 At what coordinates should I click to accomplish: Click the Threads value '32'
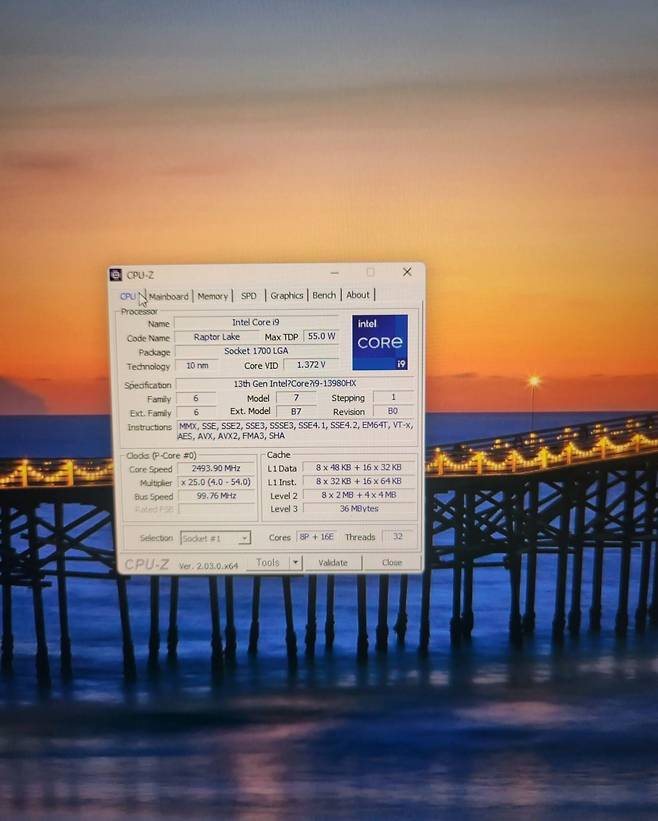398,536
